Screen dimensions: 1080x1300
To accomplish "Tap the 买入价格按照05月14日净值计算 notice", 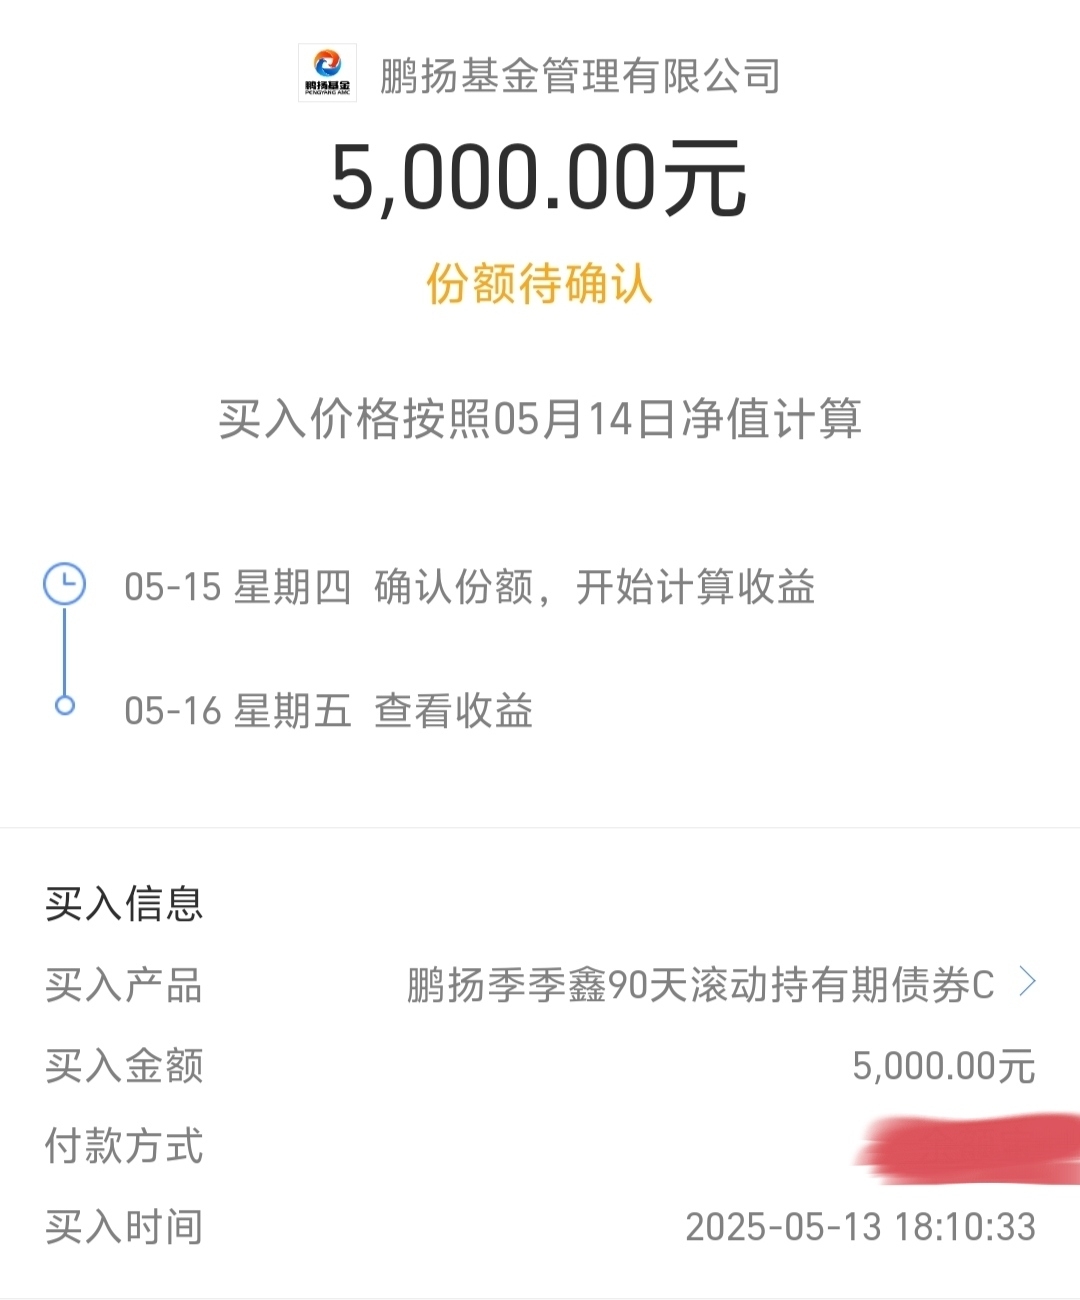I will (x=540, y=418).
